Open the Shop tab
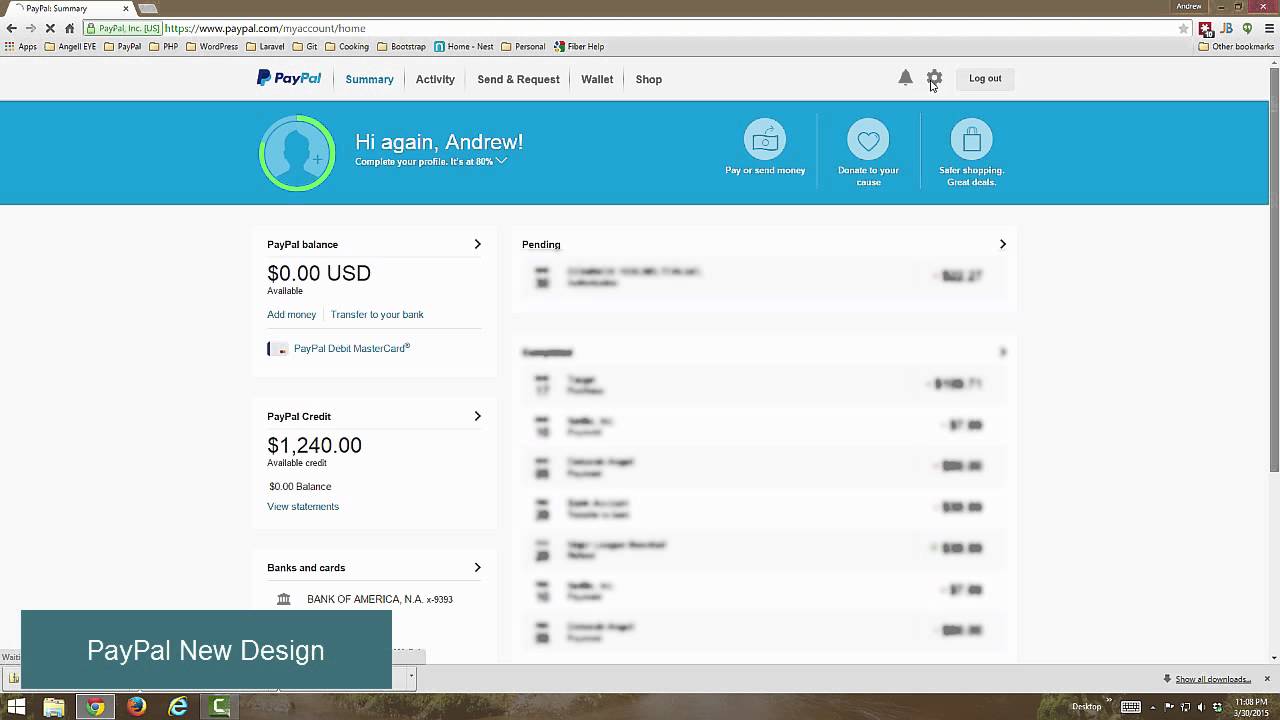The width and height of the screenshot is (1280, 720). pos(649,79)
